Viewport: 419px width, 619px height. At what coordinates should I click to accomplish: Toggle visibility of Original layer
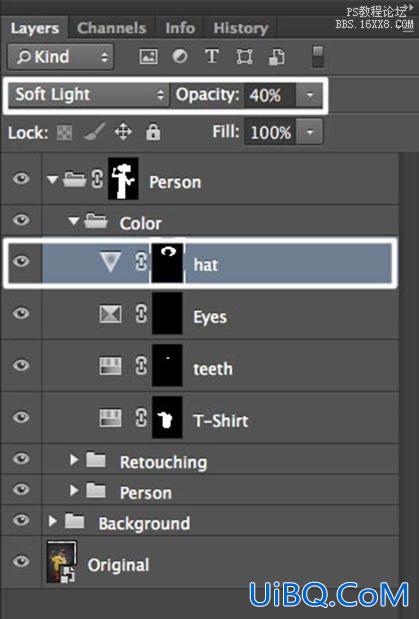pos(21,561)
